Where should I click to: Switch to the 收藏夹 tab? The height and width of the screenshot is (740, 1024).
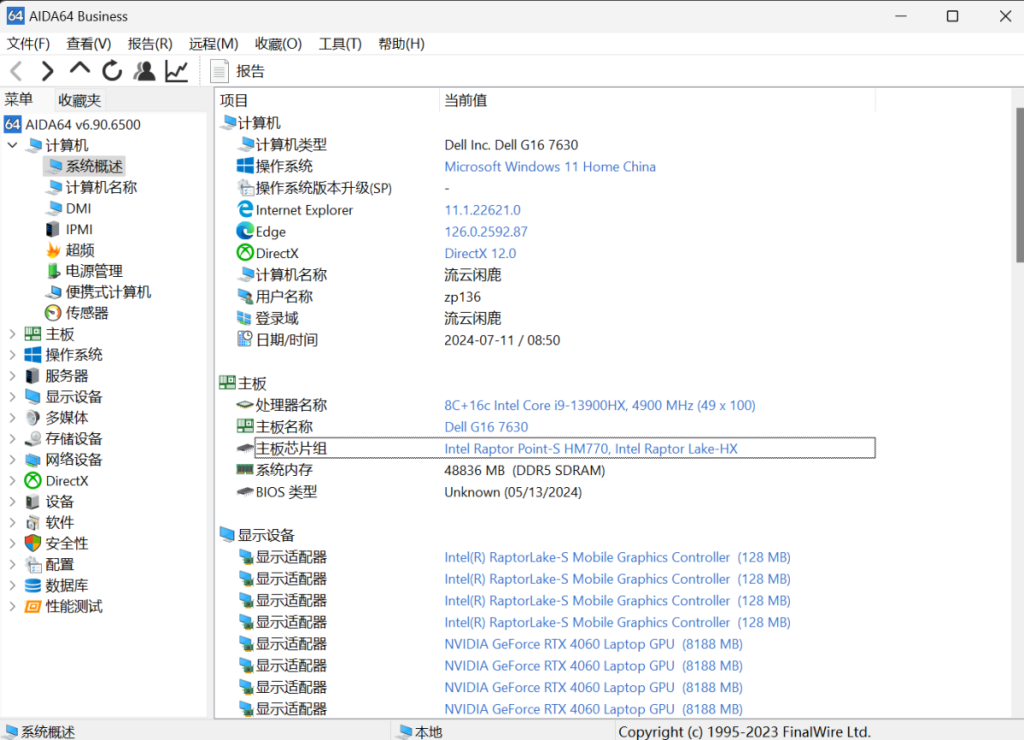pos(79,100)
